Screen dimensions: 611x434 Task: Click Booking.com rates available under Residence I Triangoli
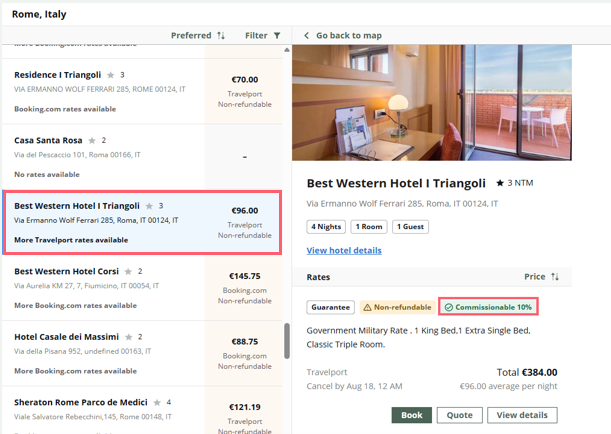click(x=65, y=109)
